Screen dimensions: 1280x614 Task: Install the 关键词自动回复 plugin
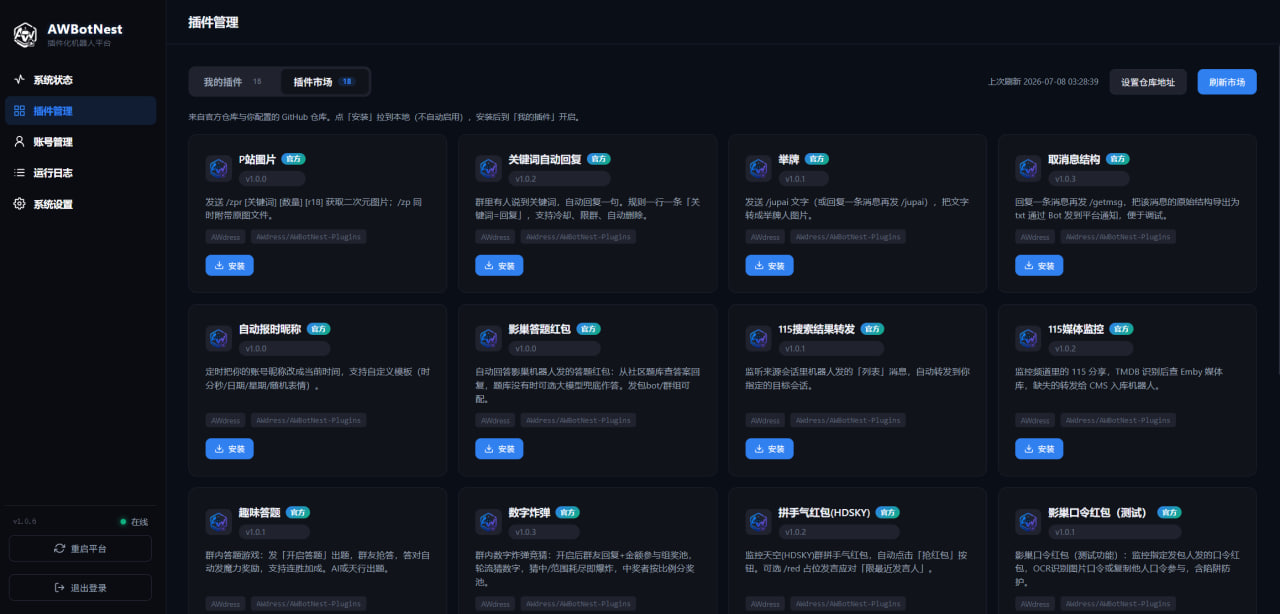click(499, 266)
